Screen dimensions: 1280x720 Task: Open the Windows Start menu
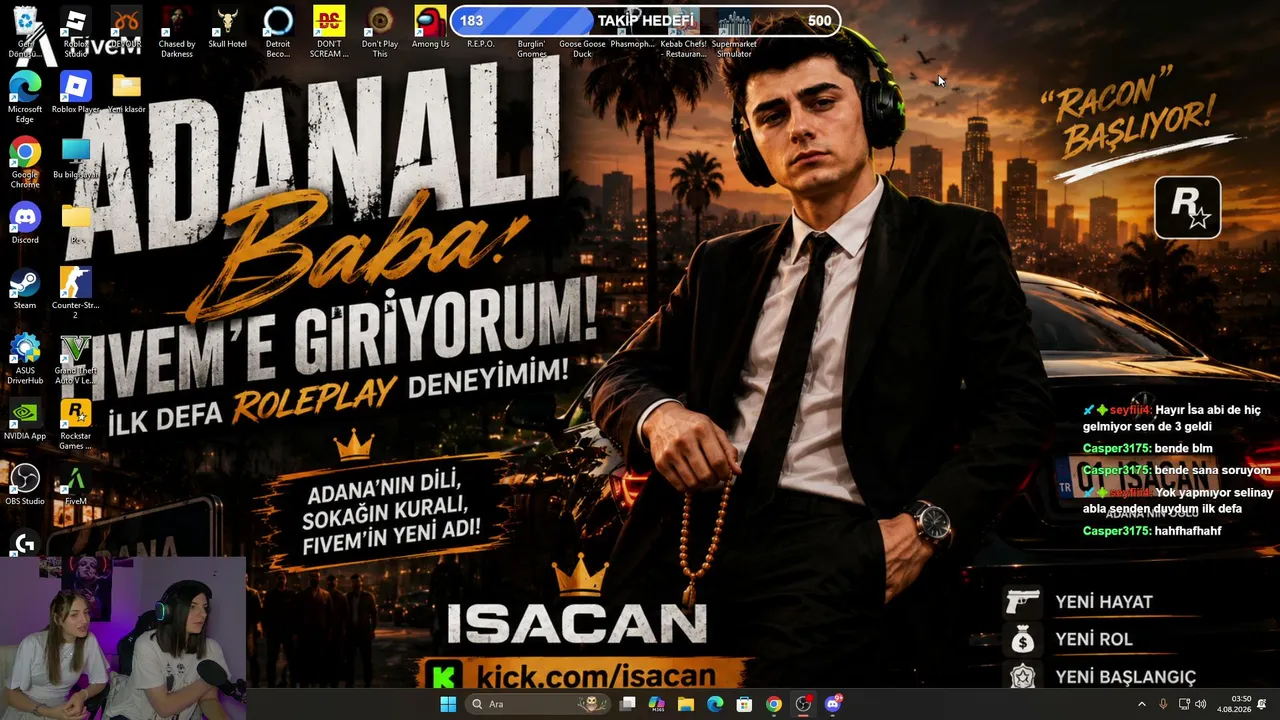[448, 704]
